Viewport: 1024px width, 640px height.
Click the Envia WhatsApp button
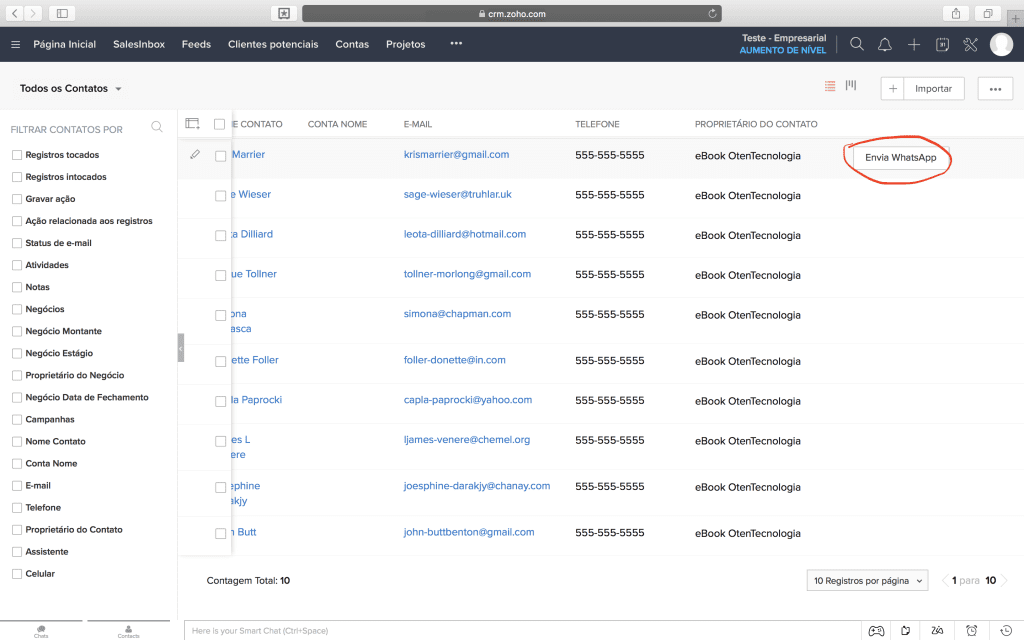(900, 158)
